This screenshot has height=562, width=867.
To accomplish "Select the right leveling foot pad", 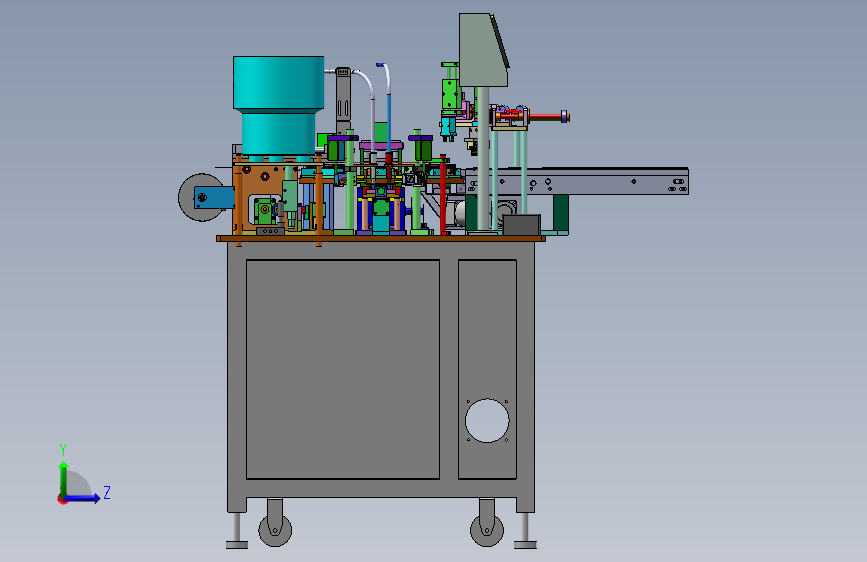I will coord(525,545).
